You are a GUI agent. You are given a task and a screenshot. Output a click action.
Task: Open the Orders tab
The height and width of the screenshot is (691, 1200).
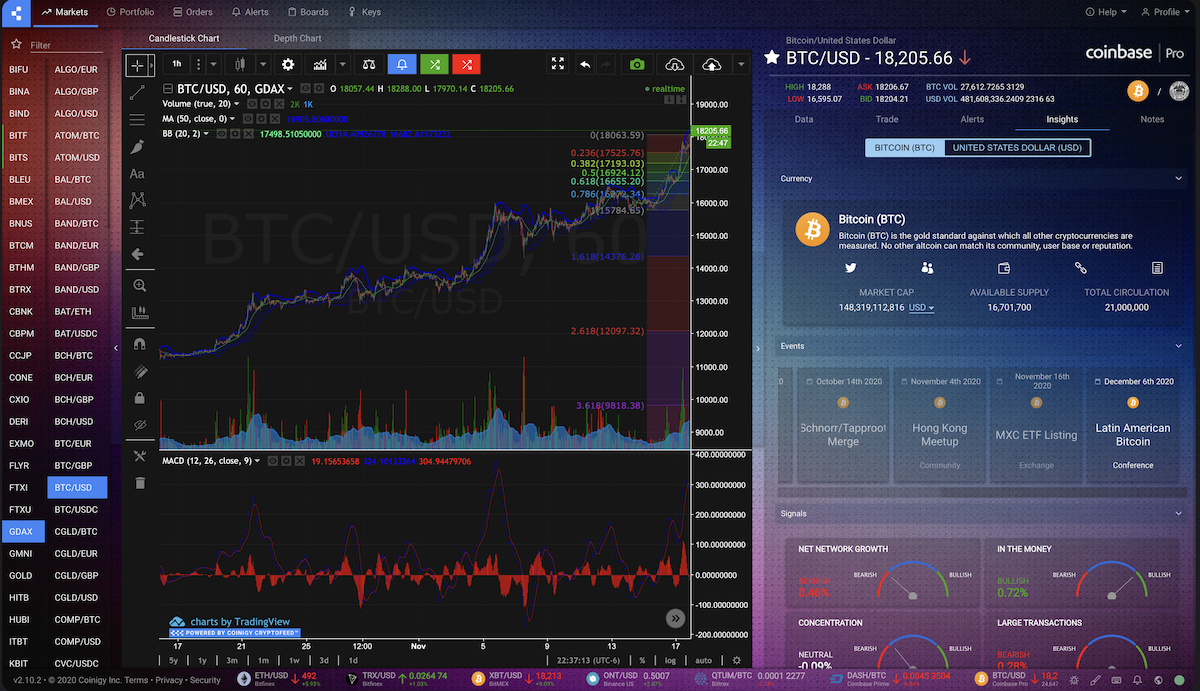(x=192, y=12)
